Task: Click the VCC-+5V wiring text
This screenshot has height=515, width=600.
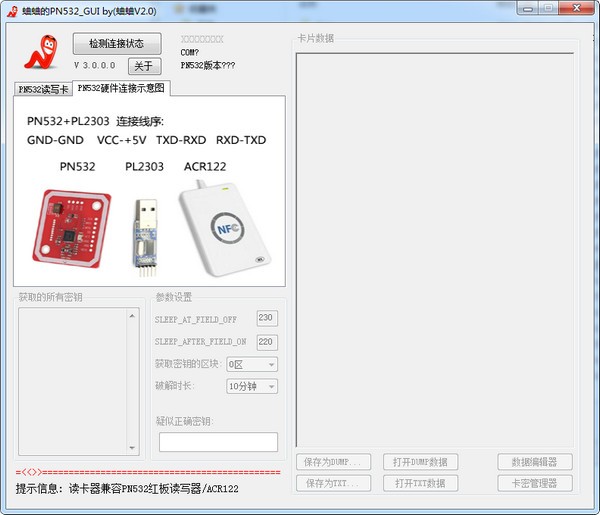Action: 122,140
